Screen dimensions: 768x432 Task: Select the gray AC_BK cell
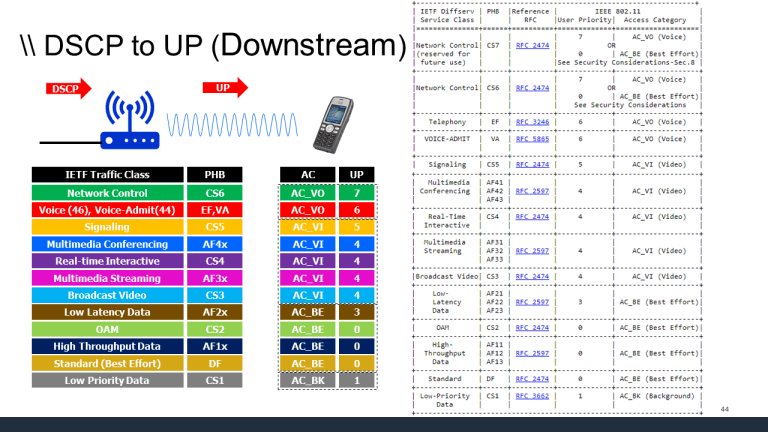point(308,380)
